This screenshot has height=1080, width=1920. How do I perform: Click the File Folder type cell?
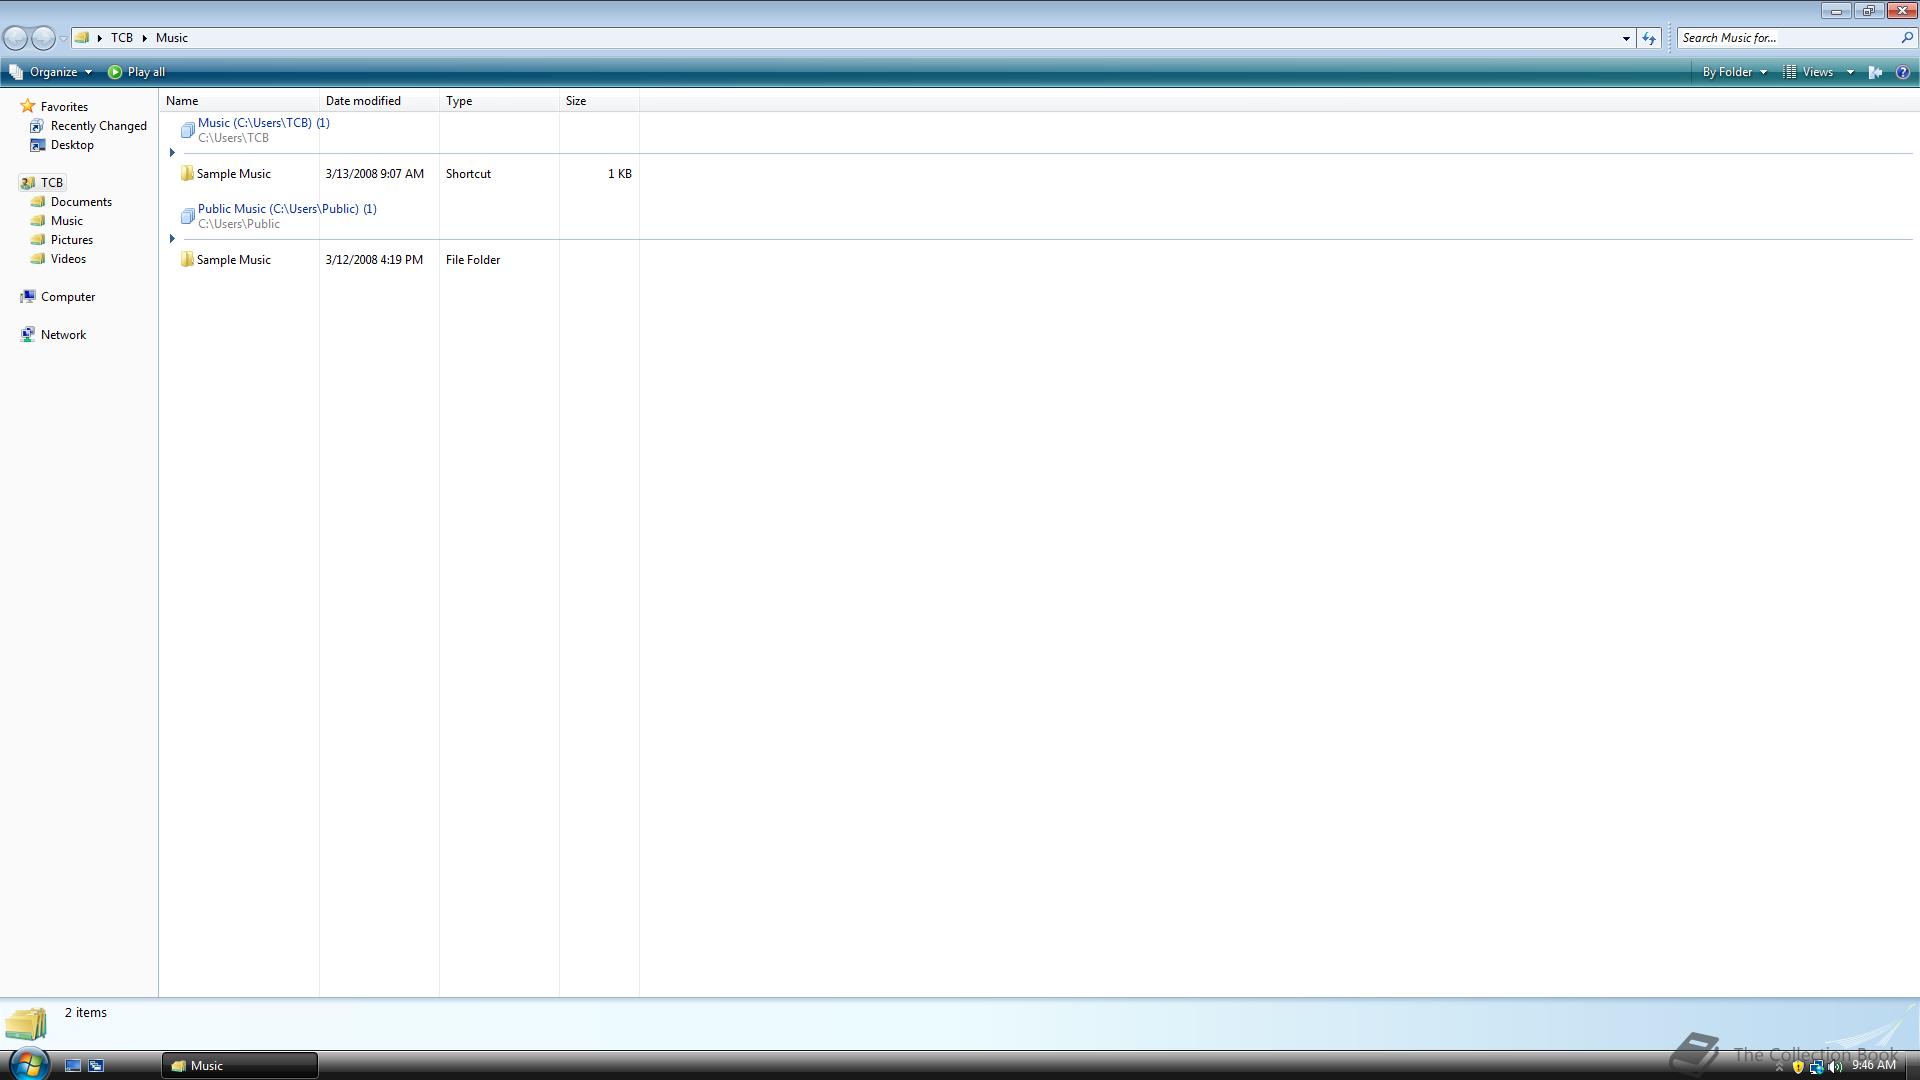click(473, 260)
